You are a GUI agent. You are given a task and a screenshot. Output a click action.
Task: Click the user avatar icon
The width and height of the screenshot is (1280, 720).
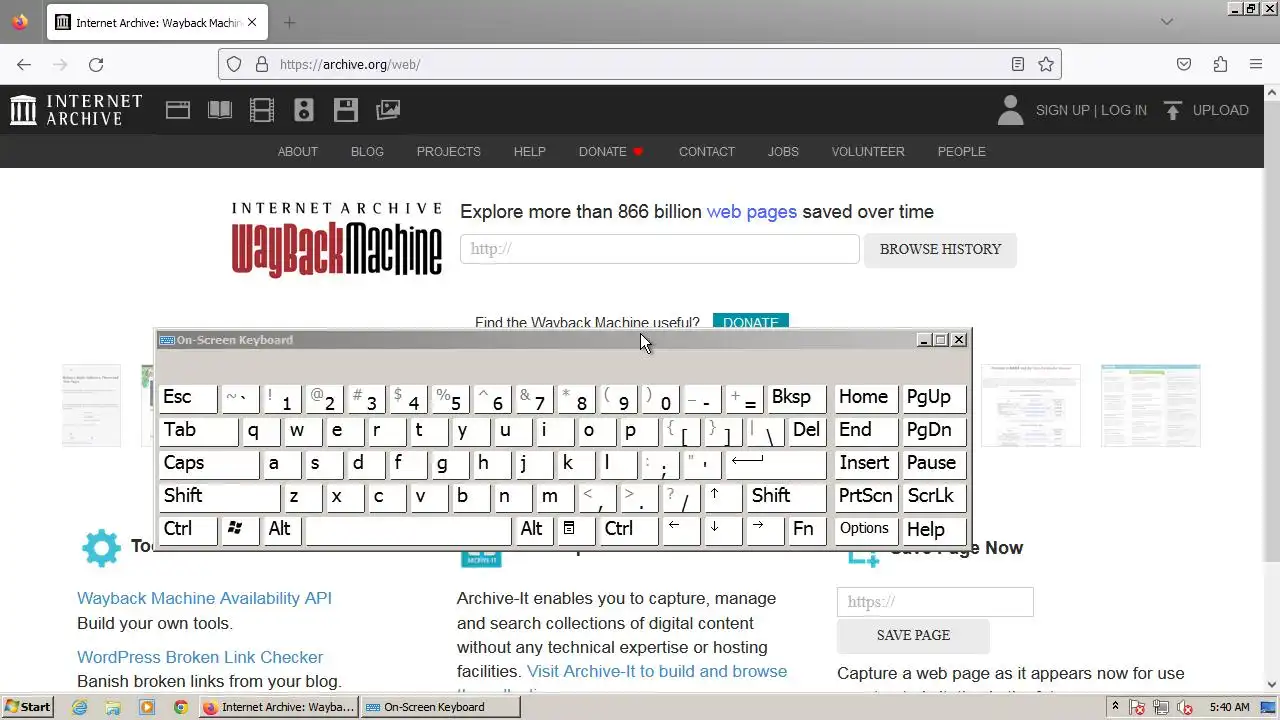coord(1011,110)
